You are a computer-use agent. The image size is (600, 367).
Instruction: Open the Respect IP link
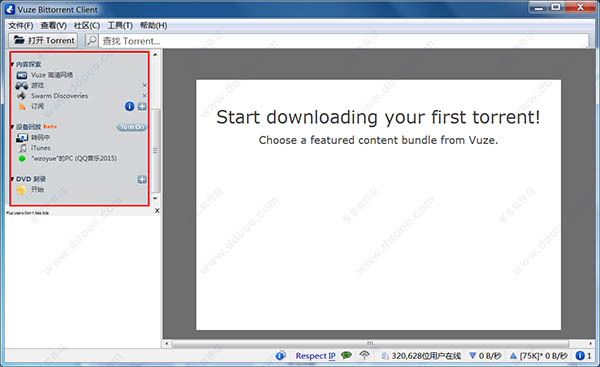coord(315,356)
